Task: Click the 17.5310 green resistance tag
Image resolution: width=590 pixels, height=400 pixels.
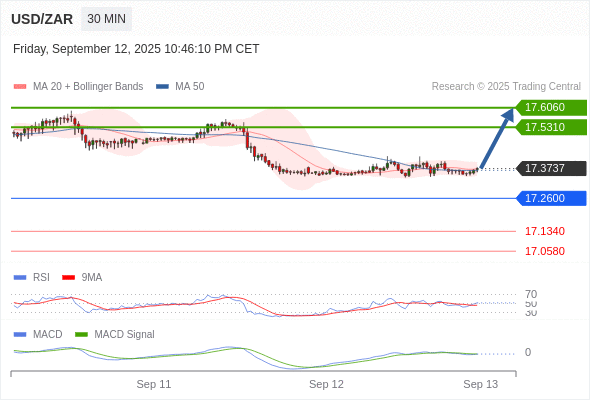Action: [x=551, y=127]
